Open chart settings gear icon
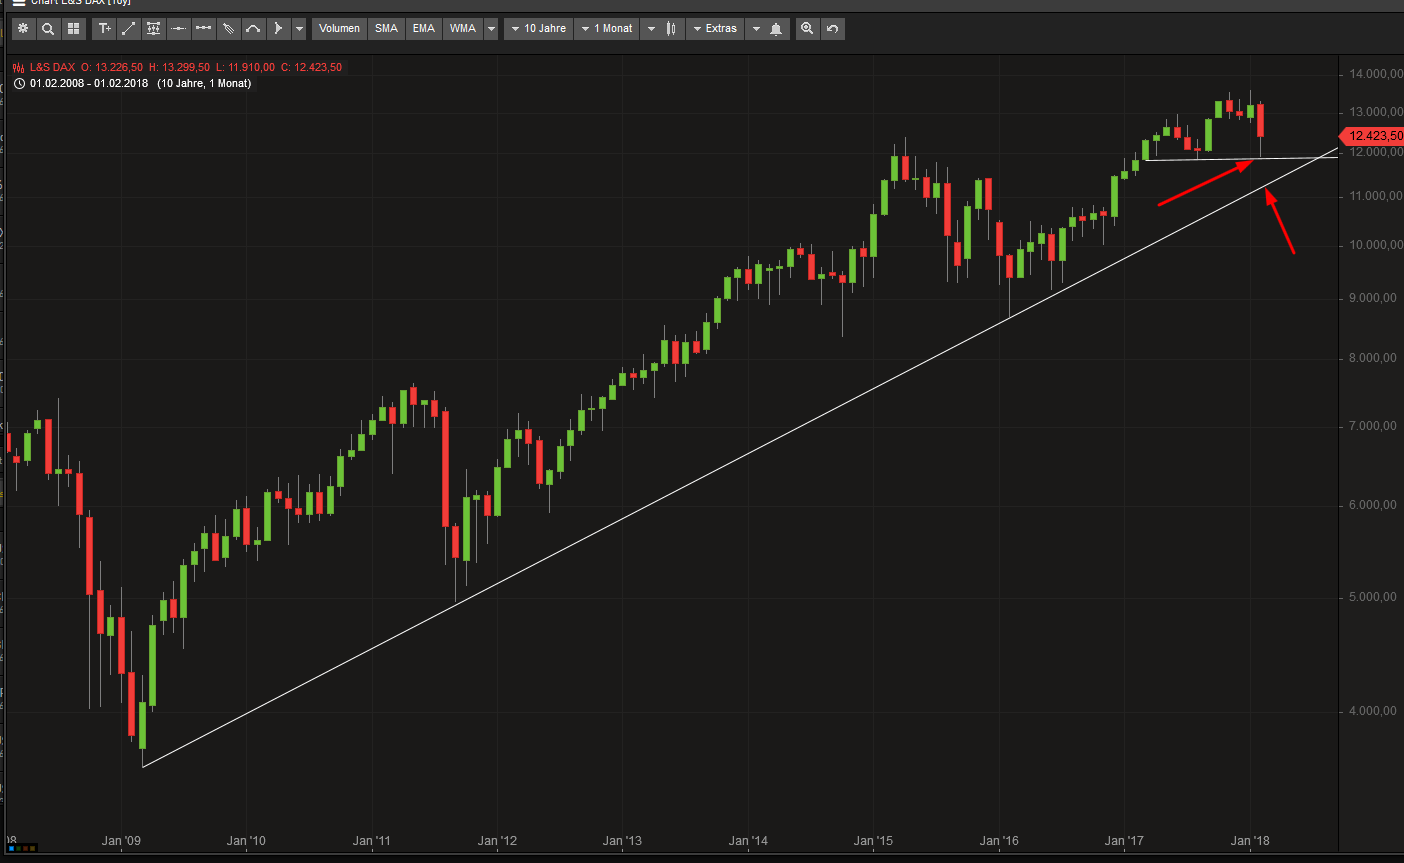The width and height of the screenshot is (1404, 863). [x=23, y=29]
